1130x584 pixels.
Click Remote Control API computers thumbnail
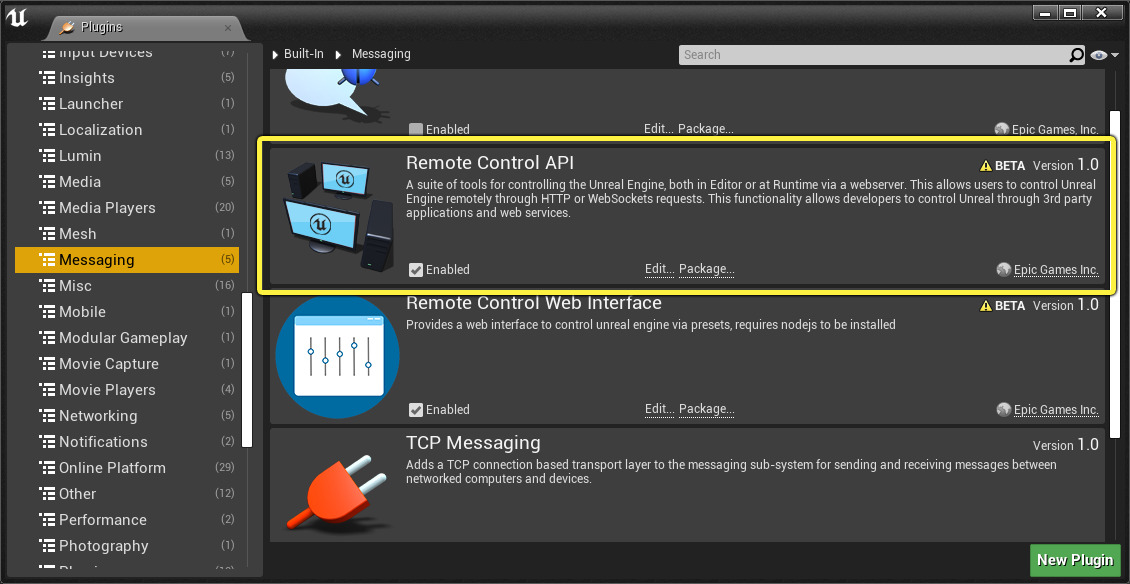pos(337,216)
